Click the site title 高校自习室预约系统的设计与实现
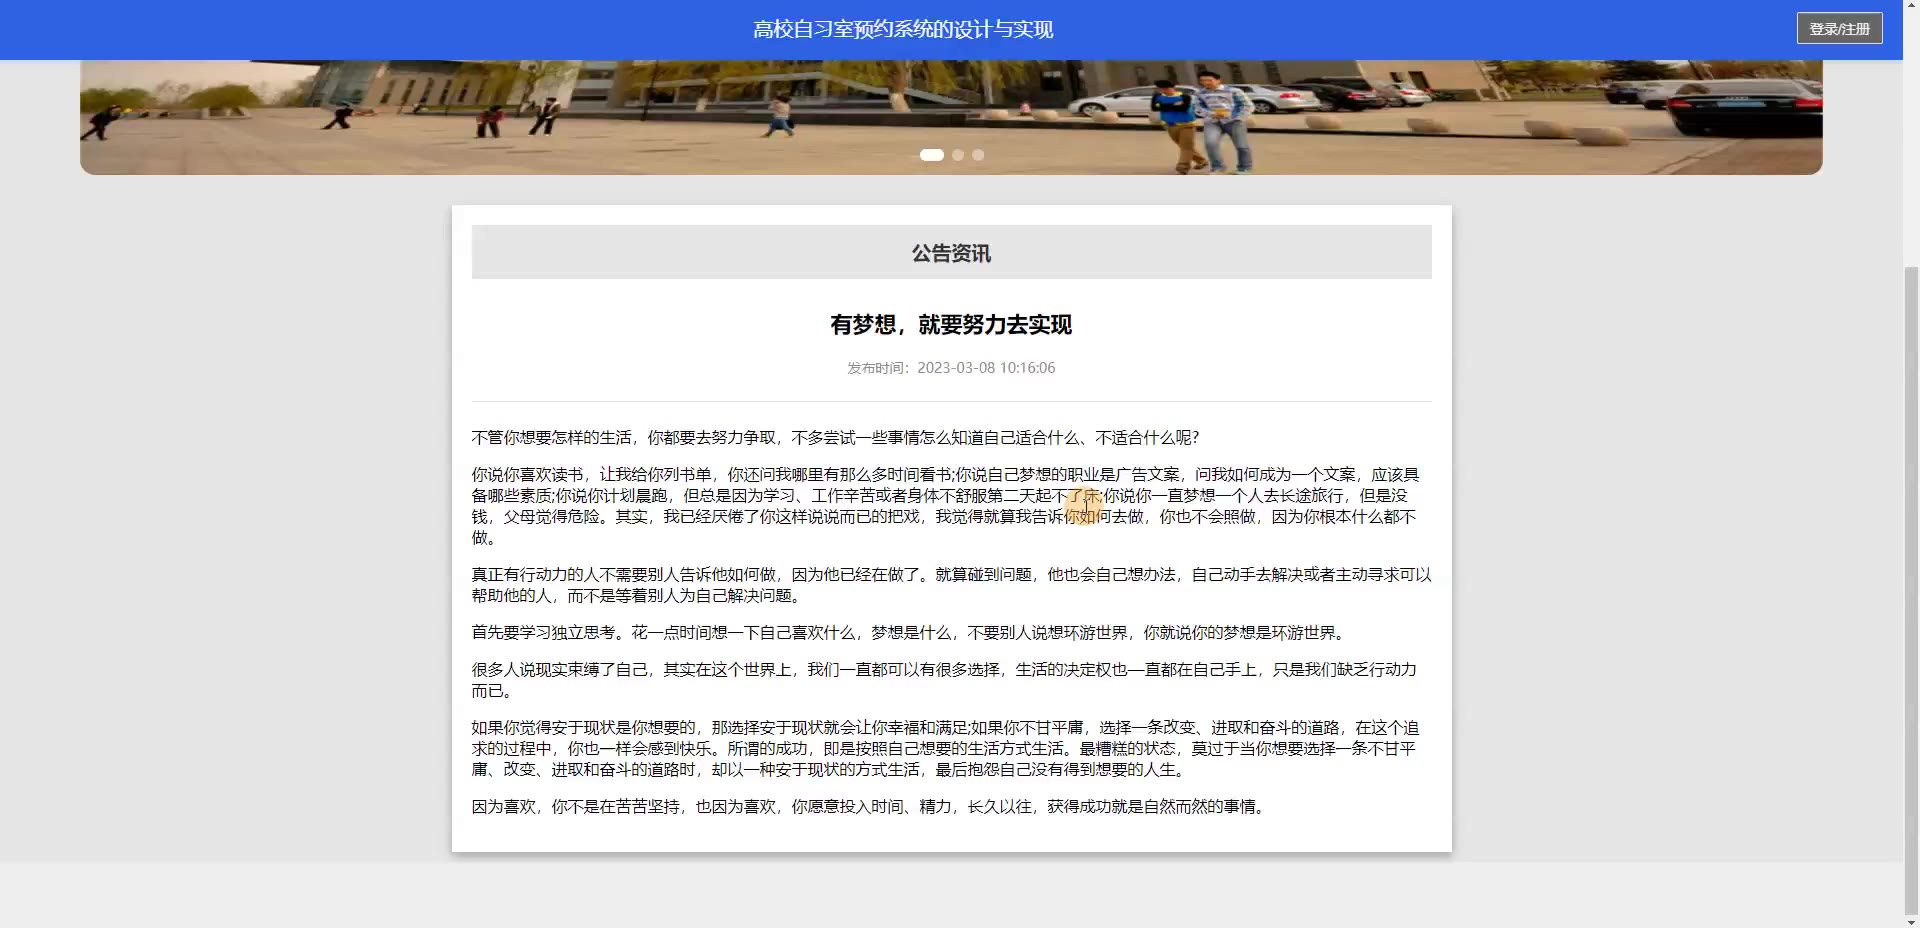Image resolution: width=1920 pixels, height=928 pixels. [903, 30]
